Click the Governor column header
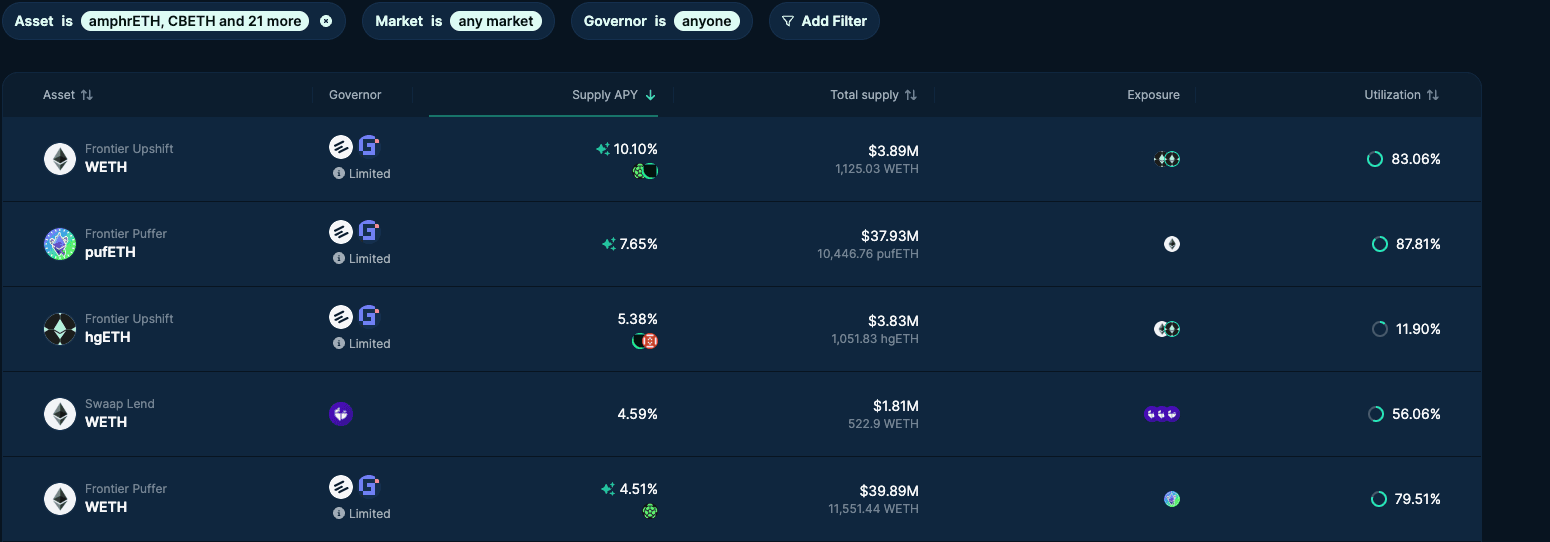The width and height of the screenshot is (1550, 542). click(x=355, y=95)
